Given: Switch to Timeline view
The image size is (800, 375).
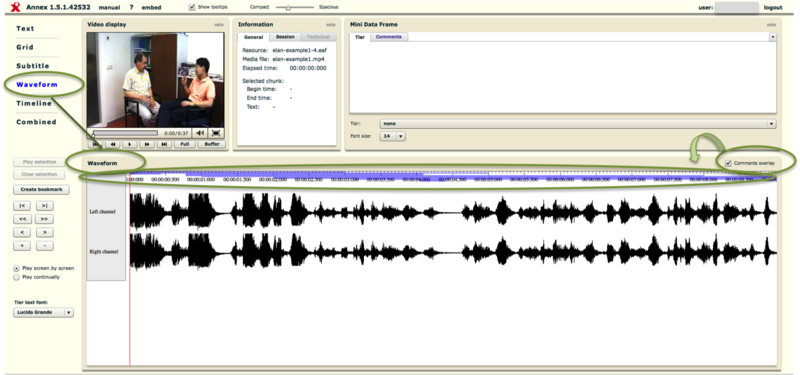Looking at the screenshot, I should (34, 104).
